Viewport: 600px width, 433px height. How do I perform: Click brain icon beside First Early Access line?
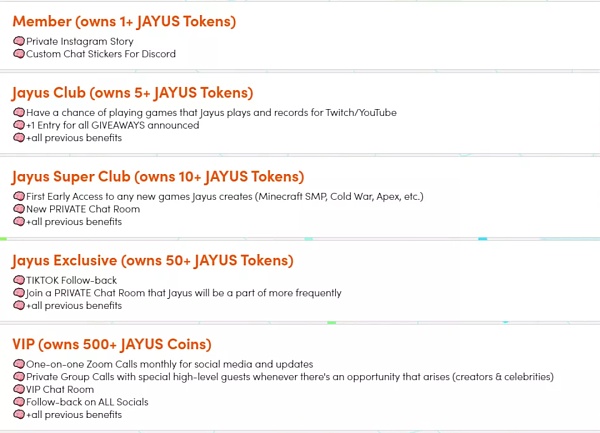(19, 197)
